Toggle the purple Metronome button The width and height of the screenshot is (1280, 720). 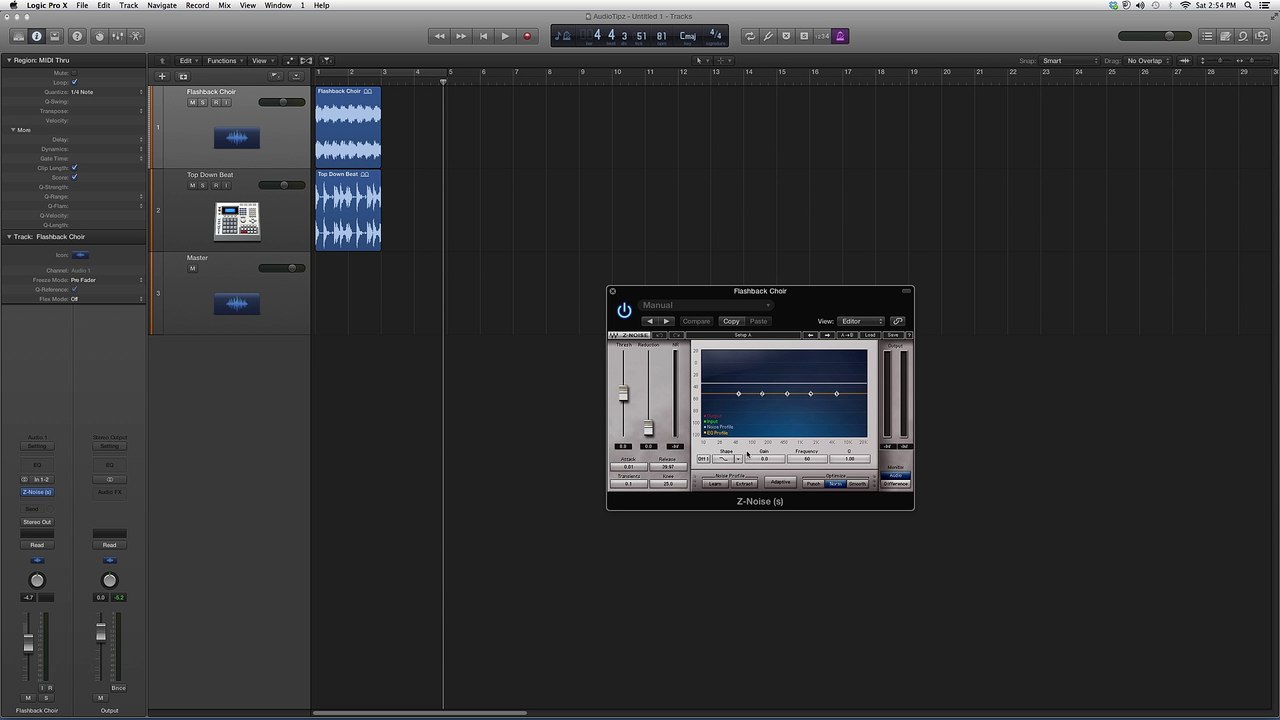click(841, 36)
